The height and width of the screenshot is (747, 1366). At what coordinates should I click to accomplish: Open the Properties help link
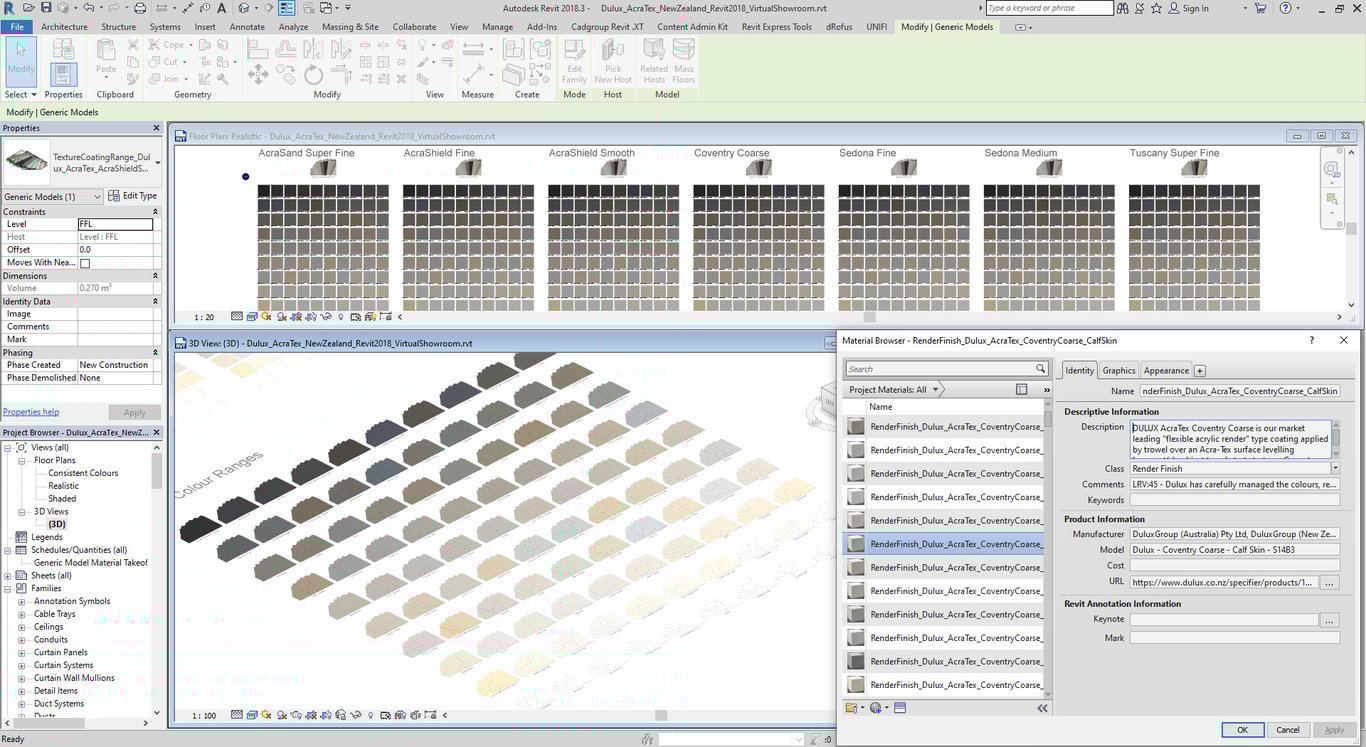tap(31, 412)
